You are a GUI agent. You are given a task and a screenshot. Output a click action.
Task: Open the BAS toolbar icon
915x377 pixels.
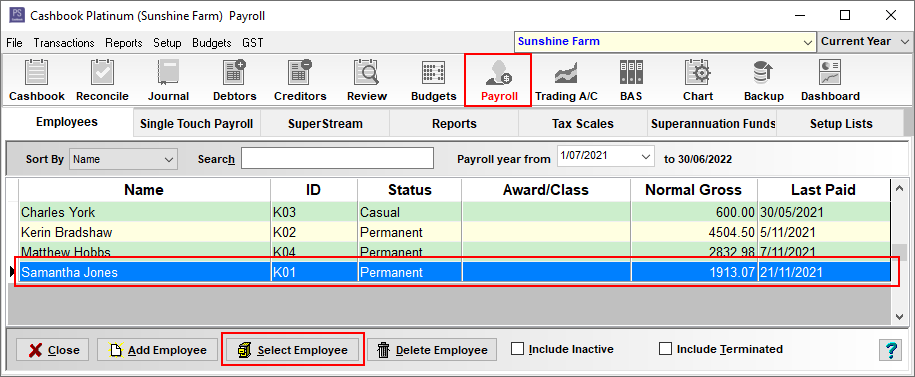(631, 81)
